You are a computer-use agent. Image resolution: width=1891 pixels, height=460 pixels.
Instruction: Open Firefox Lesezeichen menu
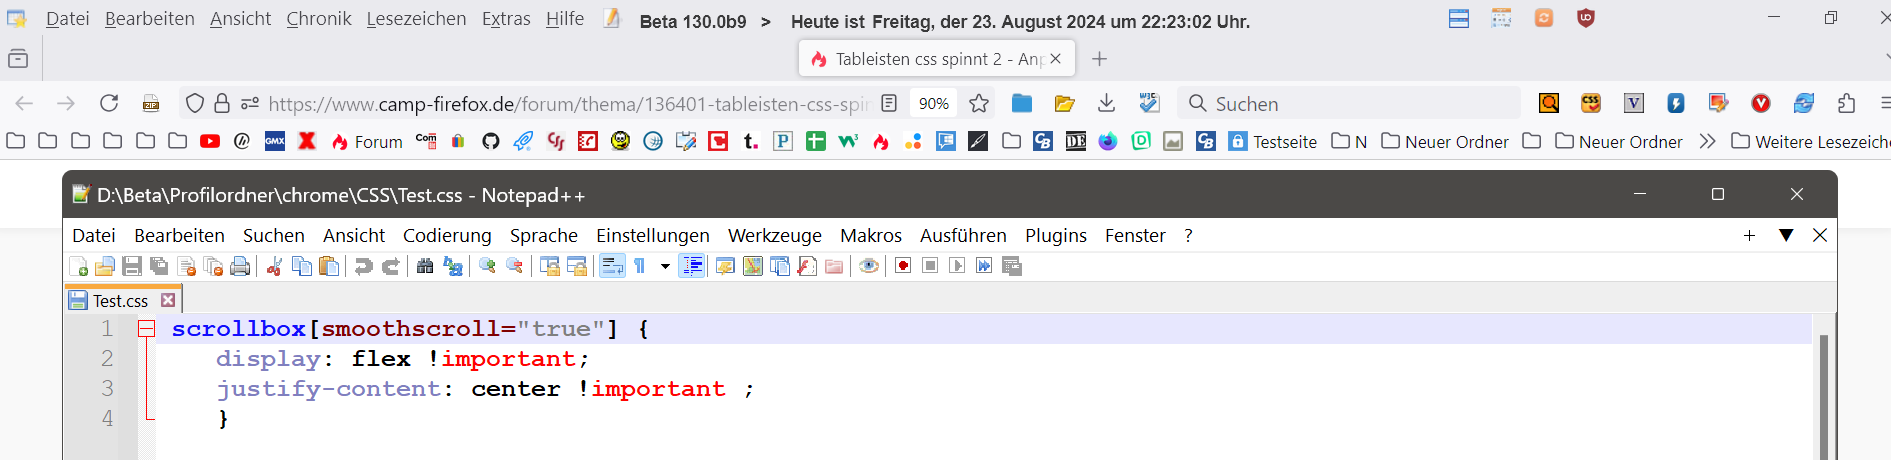click(416, 19)
